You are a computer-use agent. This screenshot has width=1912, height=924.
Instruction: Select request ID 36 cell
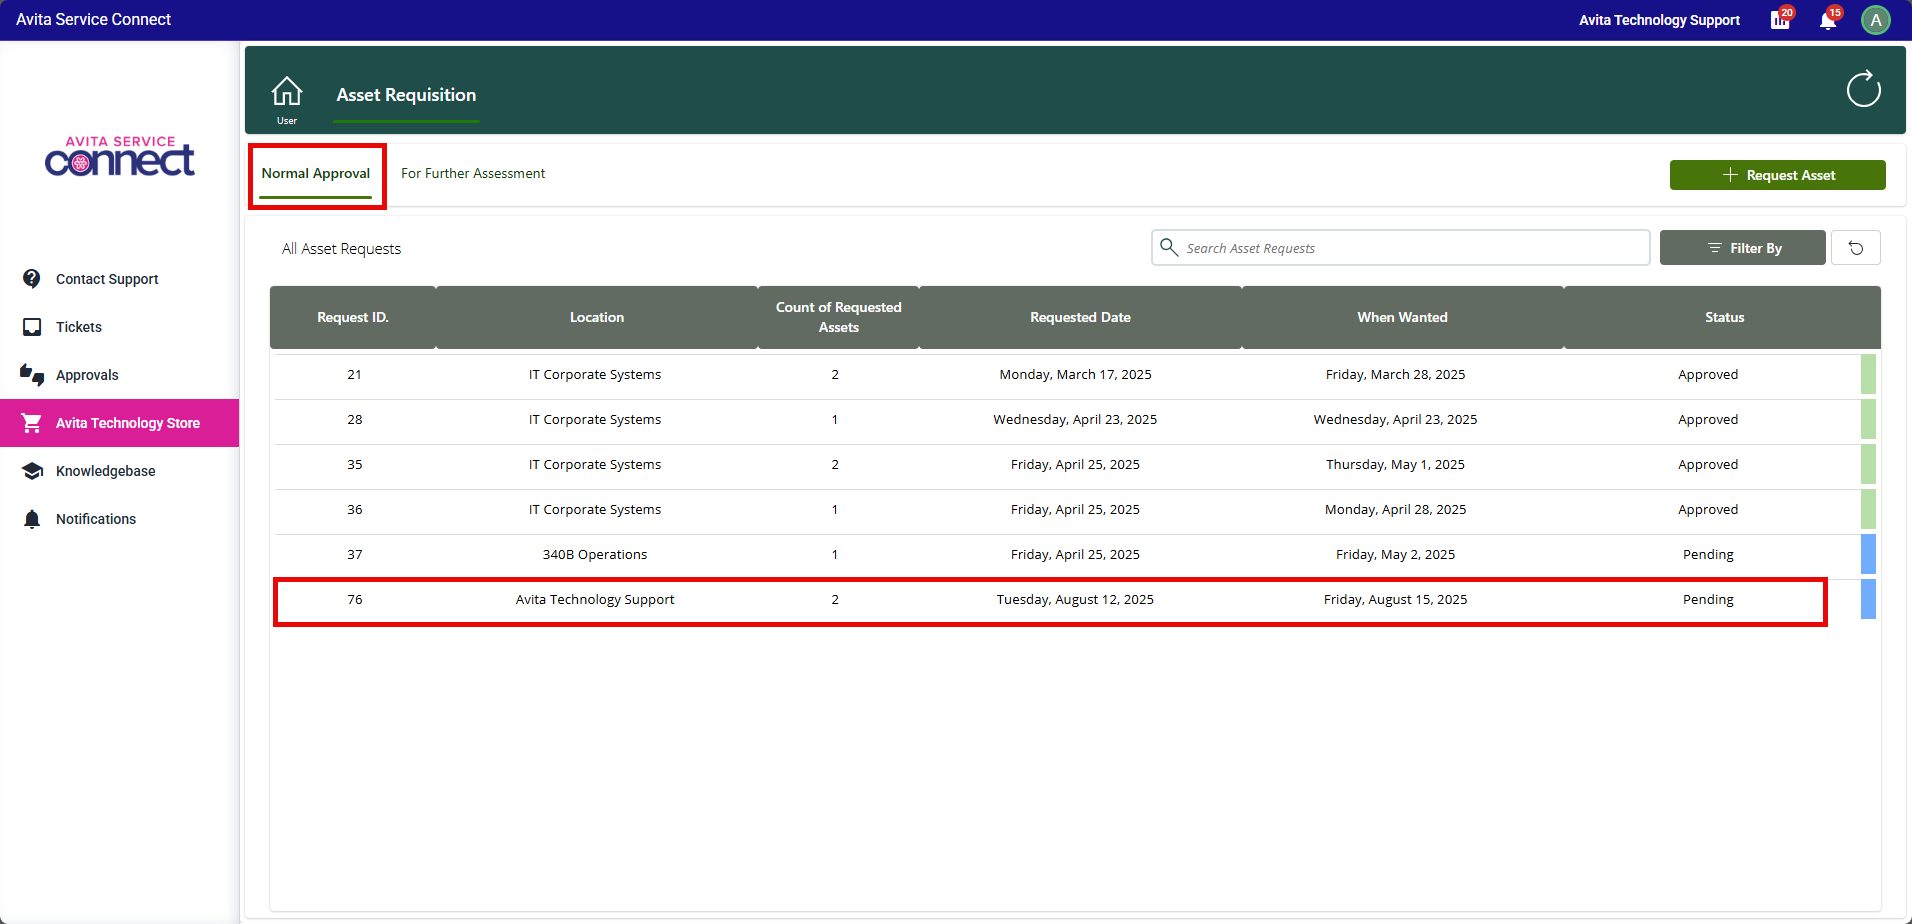pyautogui.click(x=355, y=509)
